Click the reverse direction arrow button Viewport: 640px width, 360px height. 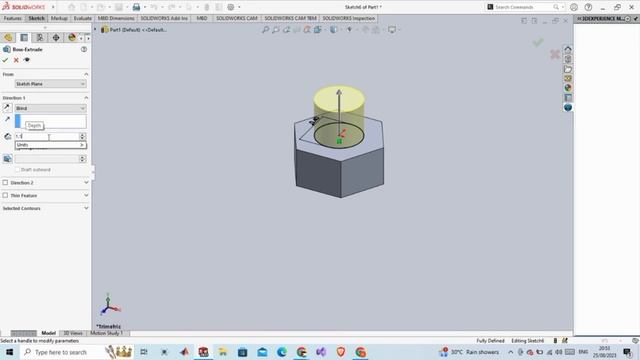(x=7, y=108)
